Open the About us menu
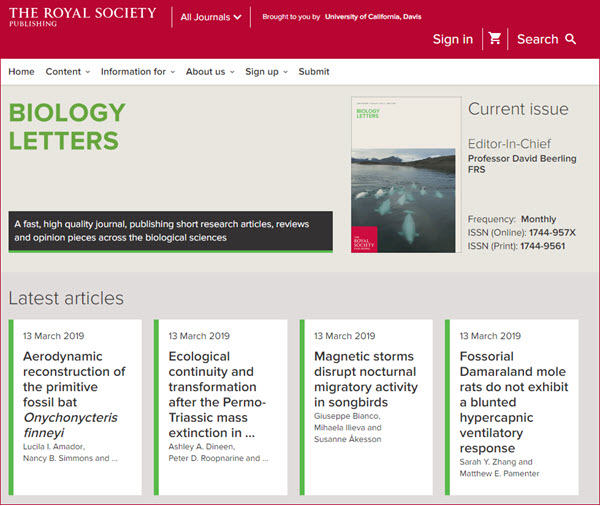 pyautogui.click(x=210, y=72)
